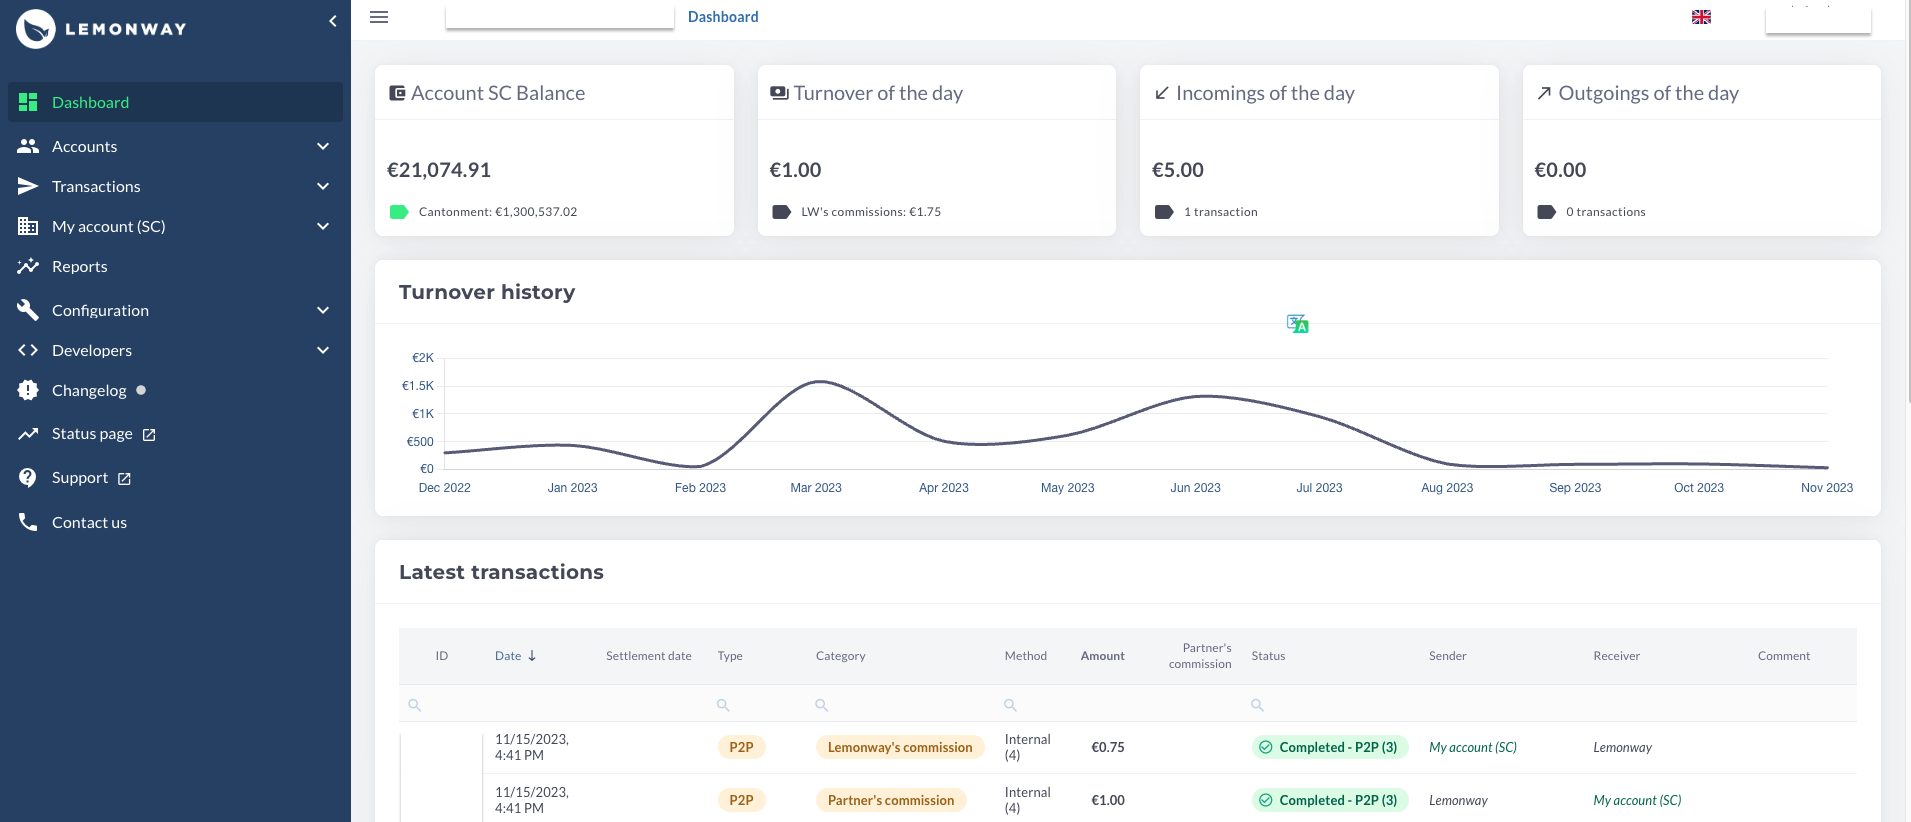Click the page vertical scrollbar

(1907, 200)
